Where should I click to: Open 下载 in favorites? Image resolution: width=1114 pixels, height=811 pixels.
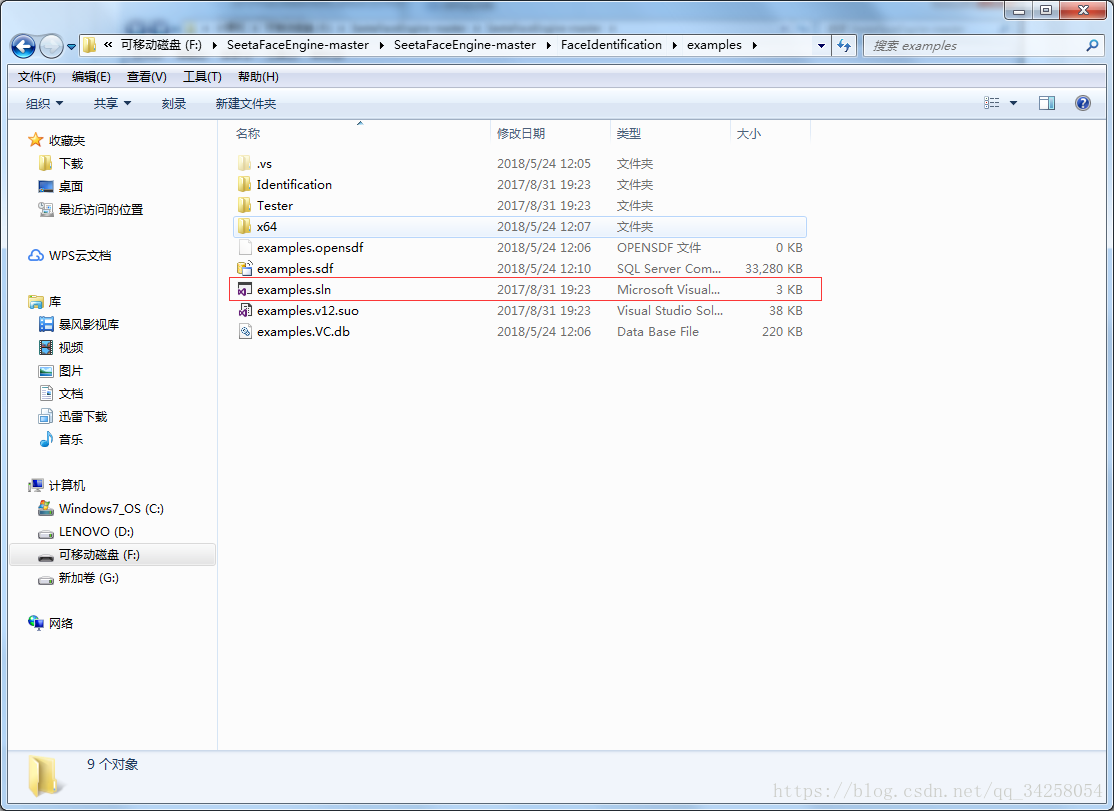point(71,163)
